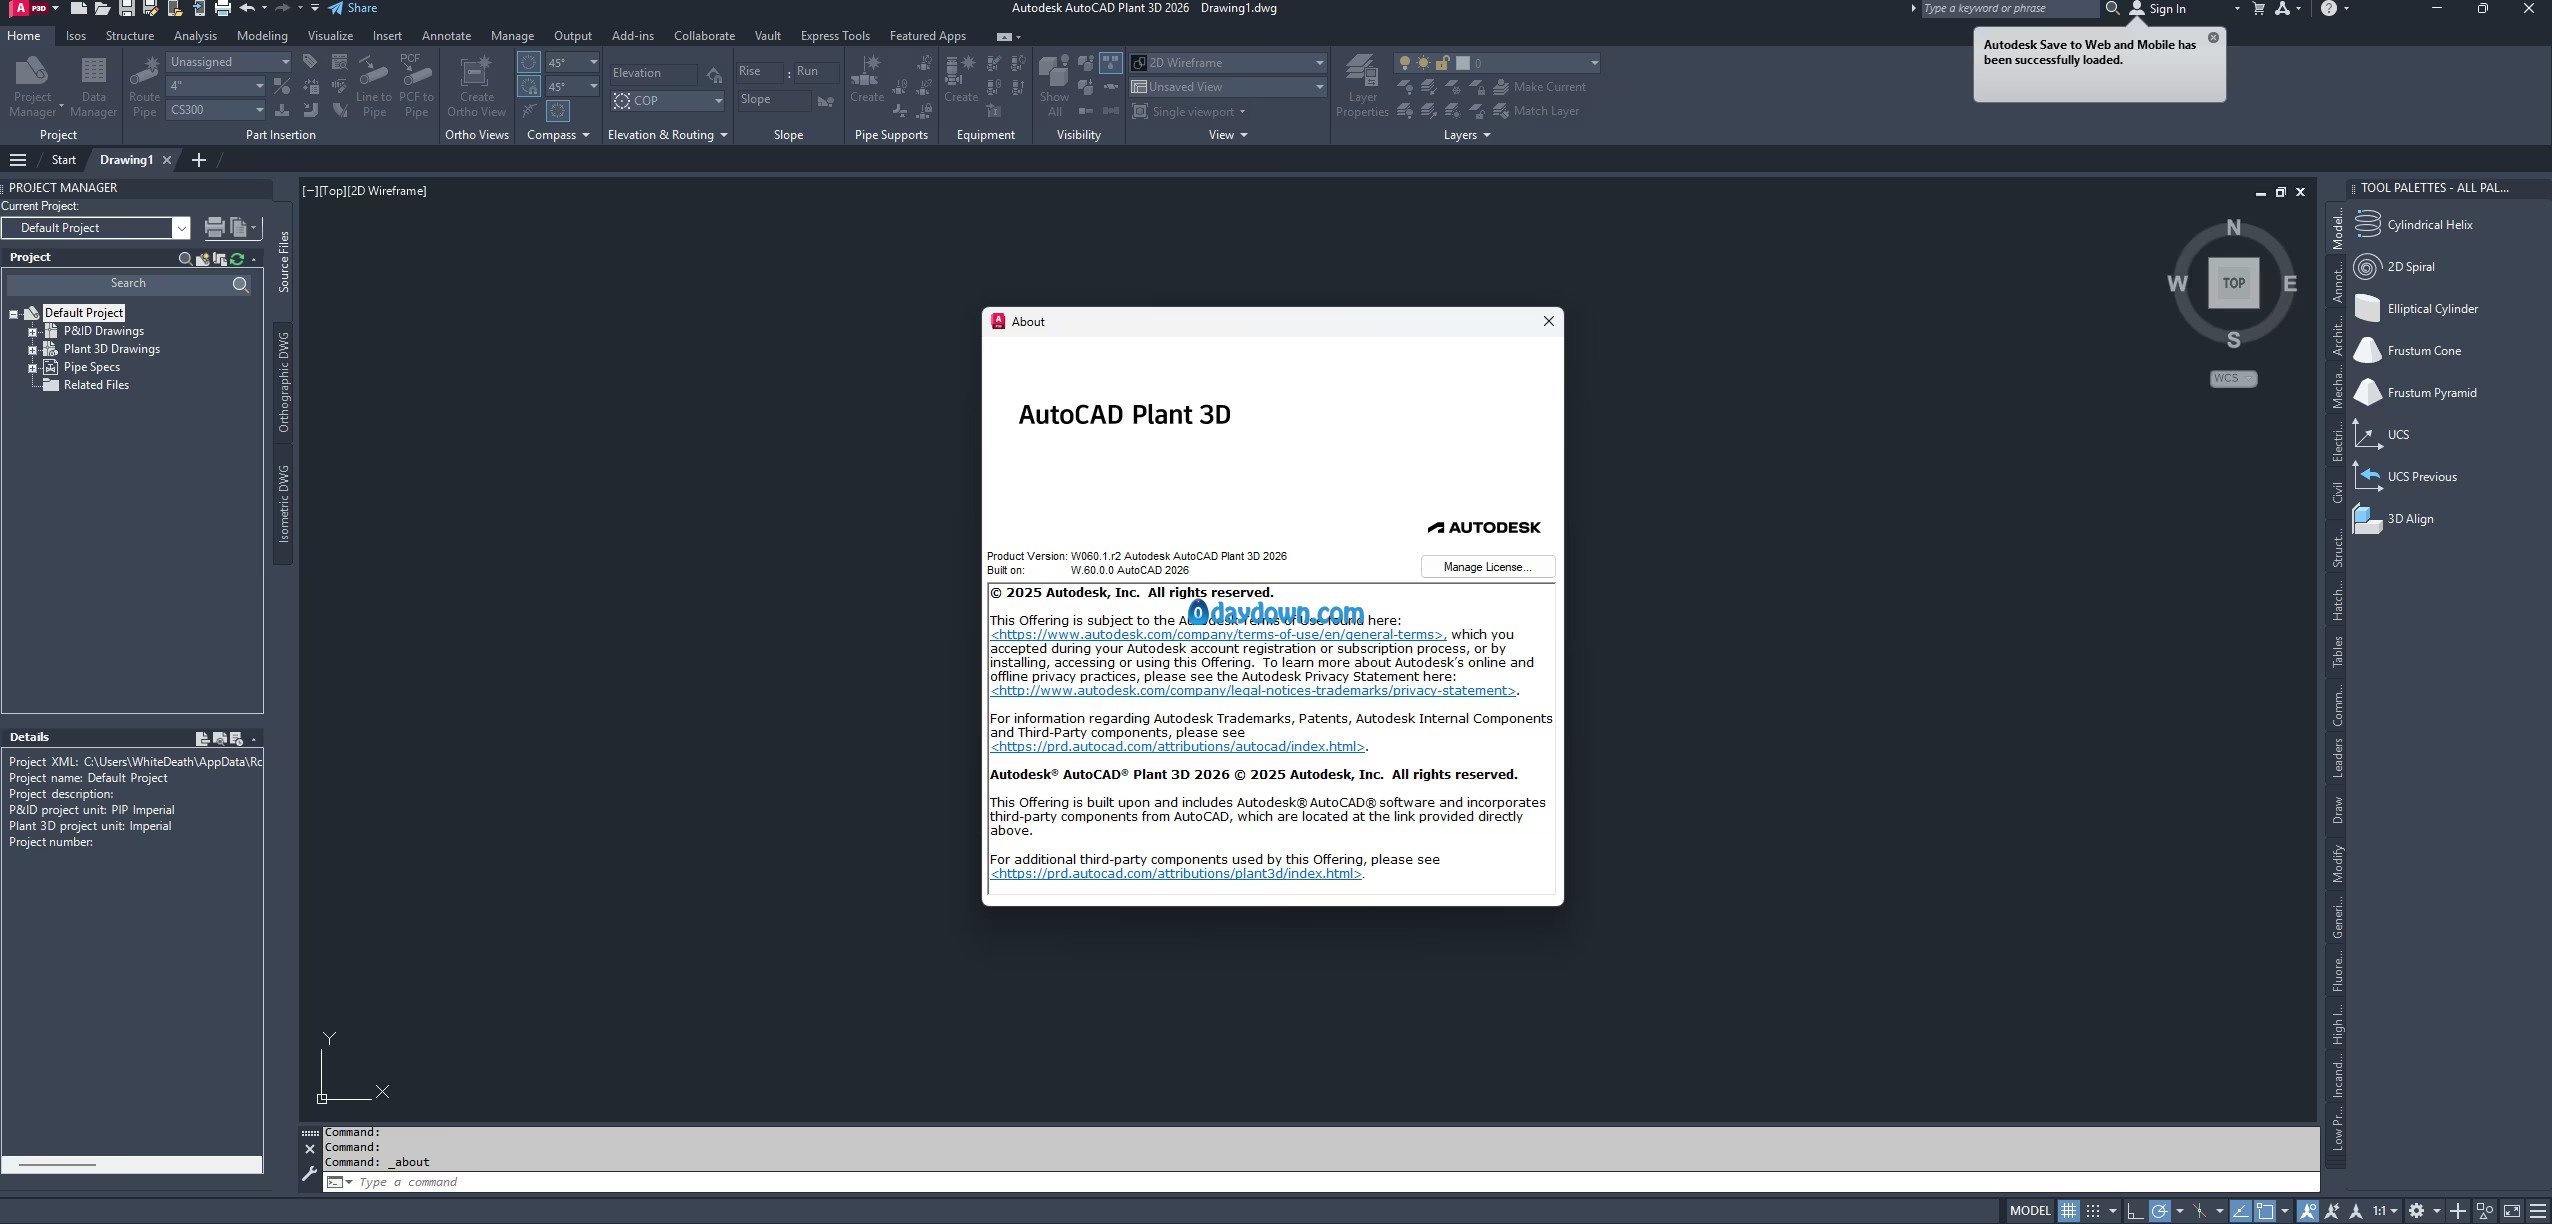
Task: Select the Cylindrical Helix tool
Action: coord(2414,225)
